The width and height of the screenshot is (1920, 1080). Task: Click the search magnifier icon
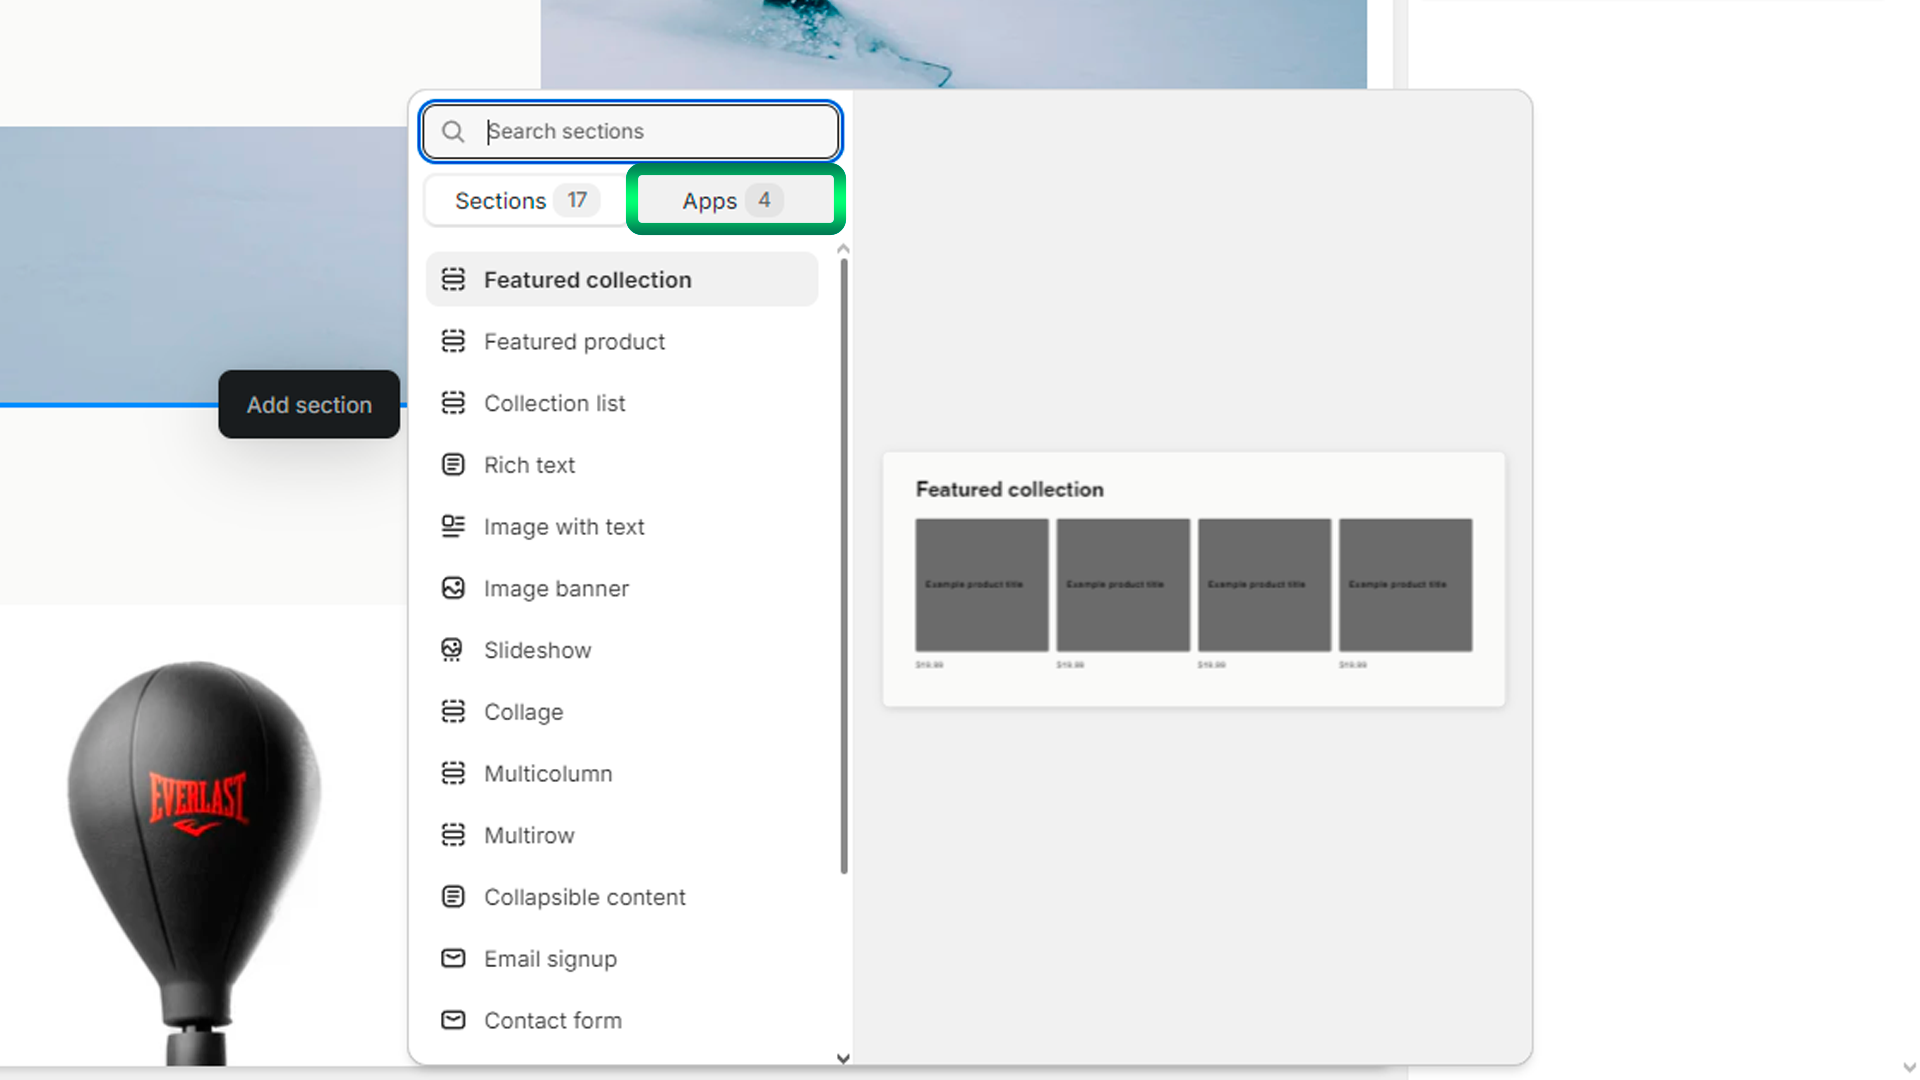pyautogui.click(x=453, y=132)
